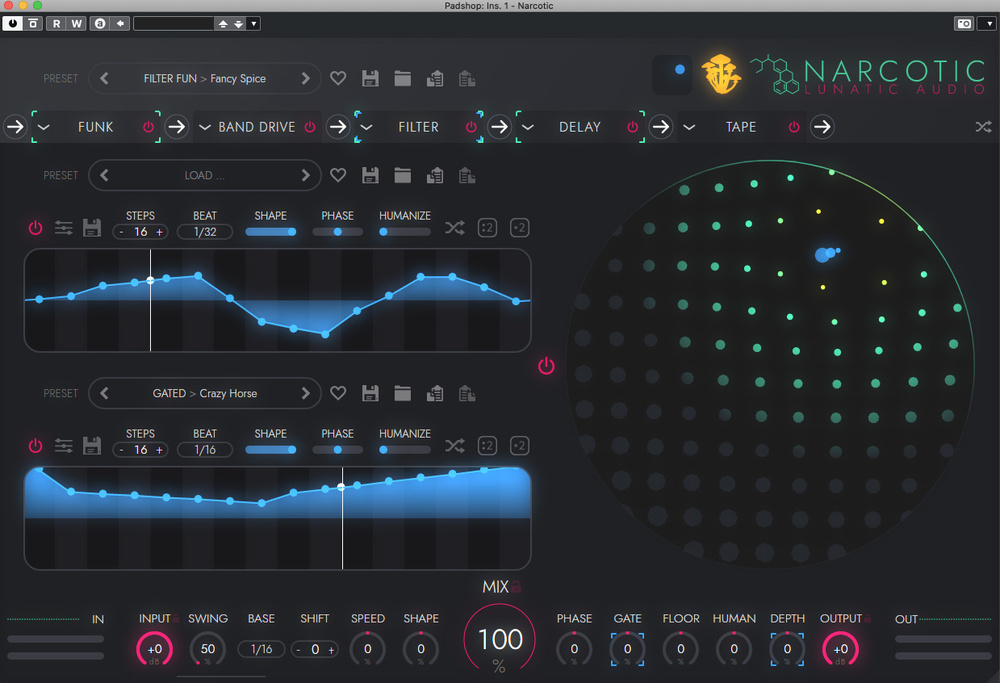Viewport: 1000px width, 683px height.
Task: Click heart icon in the LOAD preset row
Action: 338,175
